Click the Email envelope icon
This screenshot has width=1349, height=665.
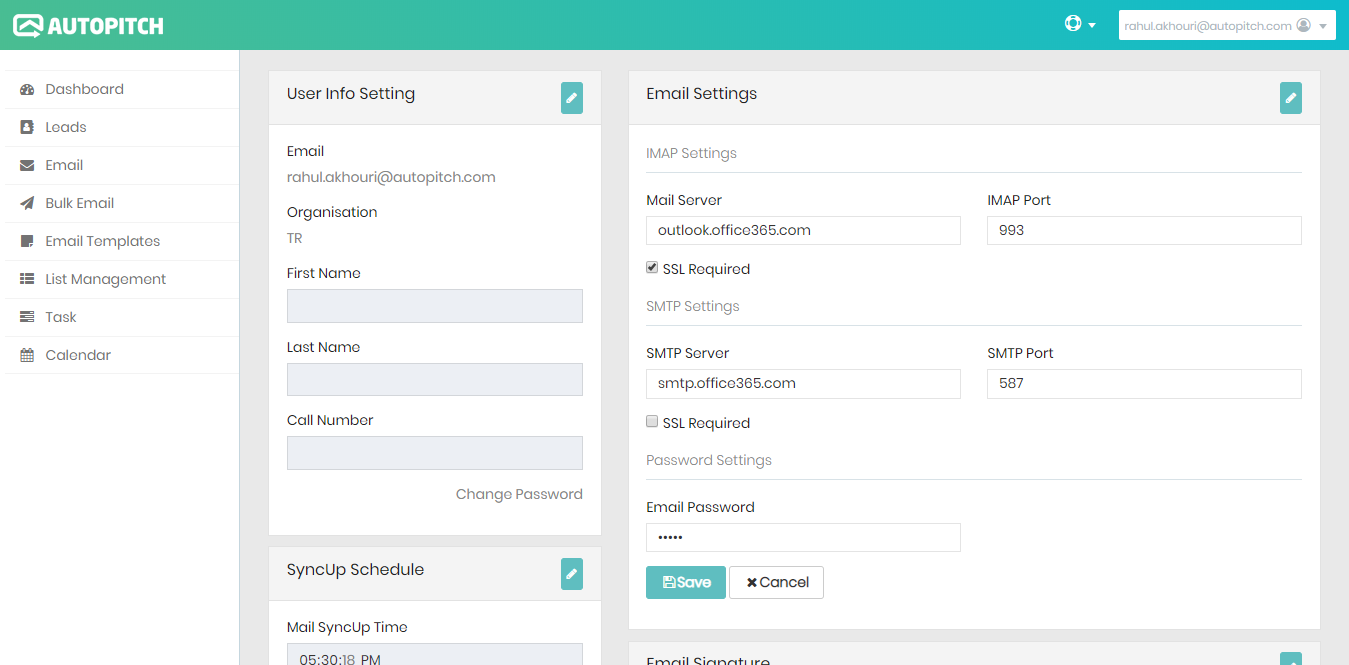(x=27, y=165)
